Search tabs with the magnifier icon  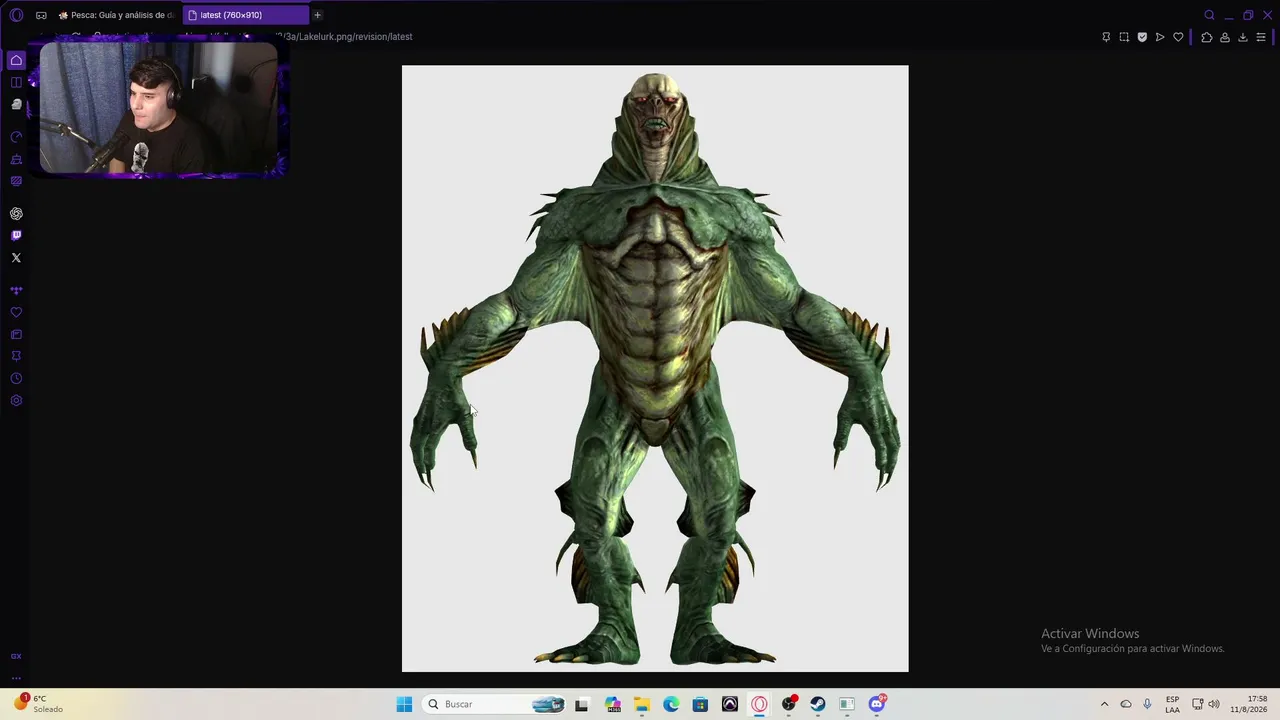click(x=1209, y=15)
